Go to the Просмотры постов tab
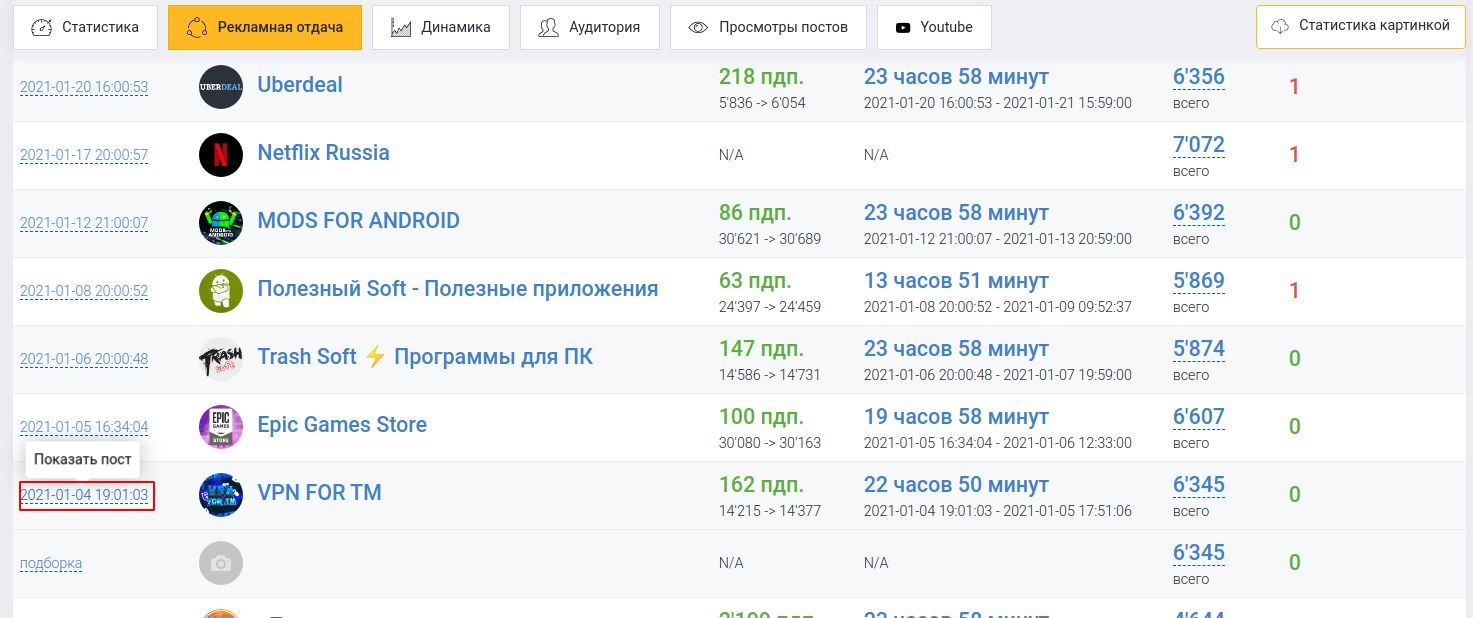This screenshot has height=618, width=1473. 768,27
